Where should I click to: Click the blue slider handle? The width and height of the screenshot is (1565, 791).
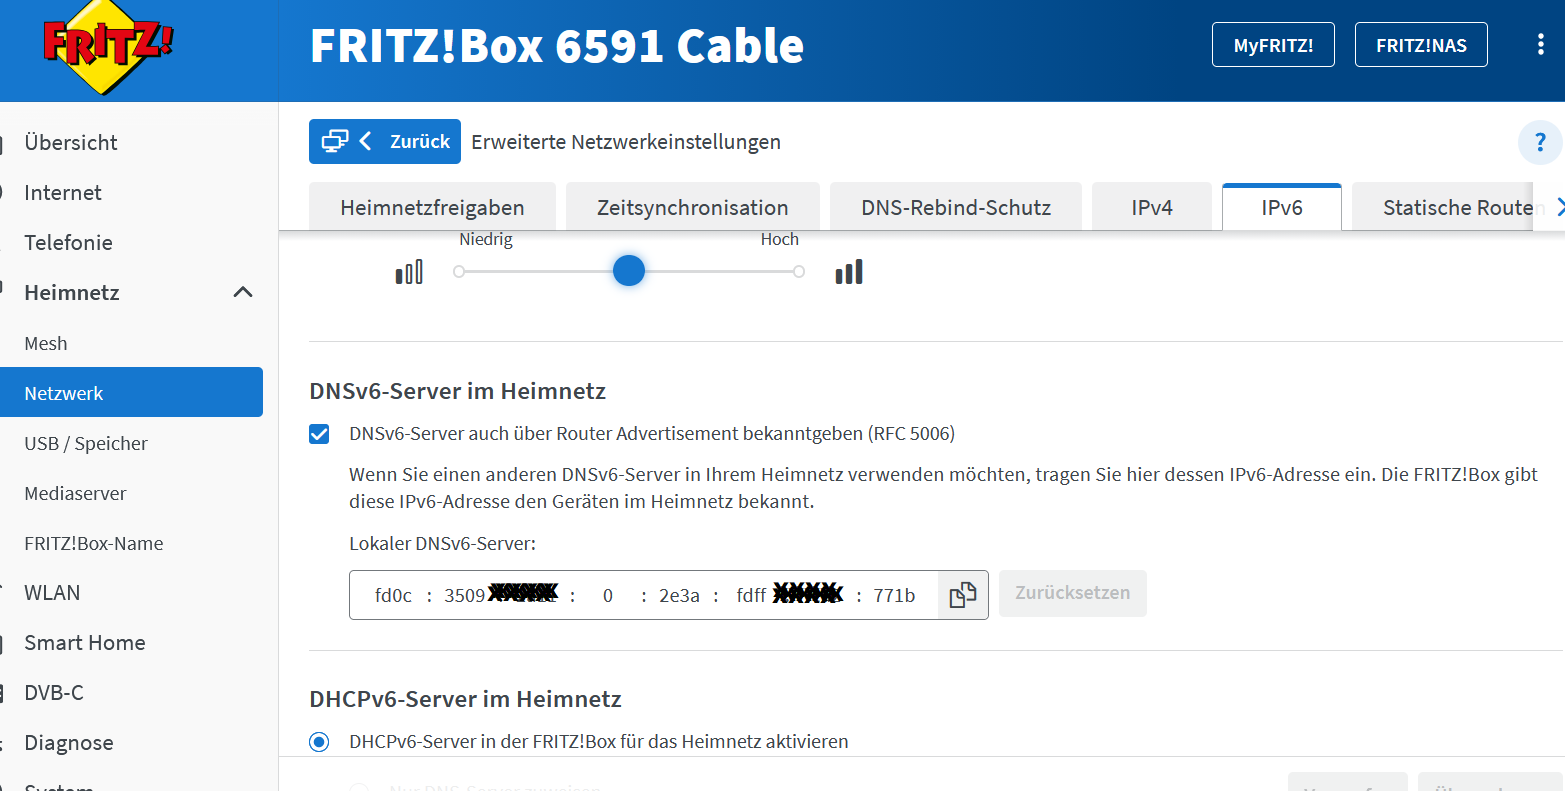(x=628, y=271)
